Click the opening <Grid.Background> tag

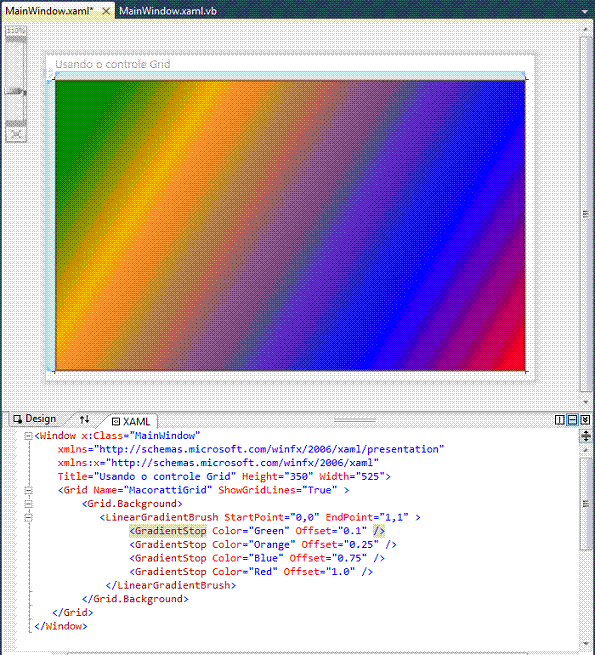coord(132,504)
